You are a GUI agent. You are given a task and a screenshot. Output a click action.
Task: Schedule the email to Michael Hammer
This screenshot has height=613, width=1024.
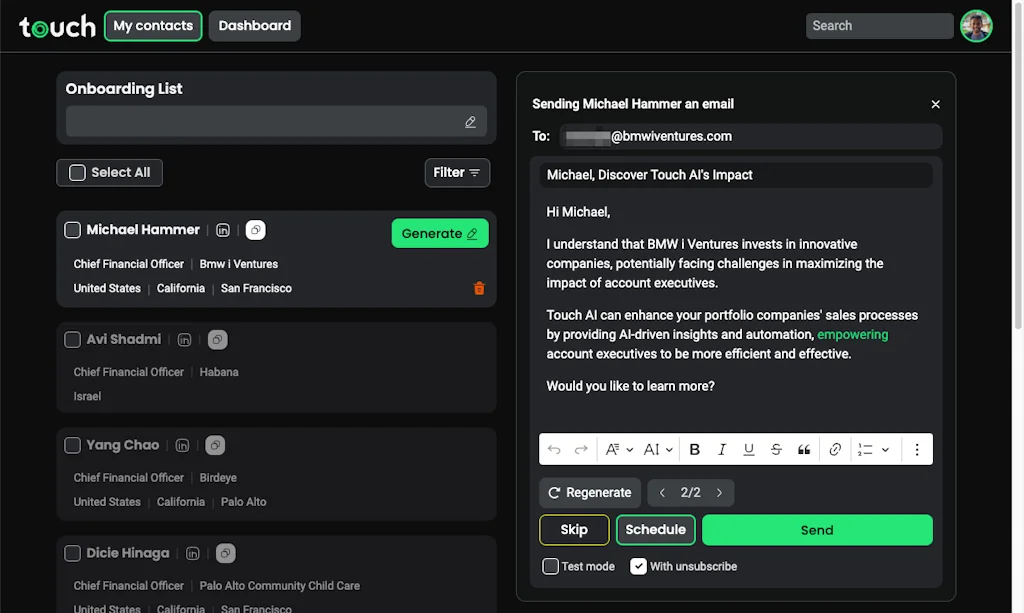(x=655, y=529)
